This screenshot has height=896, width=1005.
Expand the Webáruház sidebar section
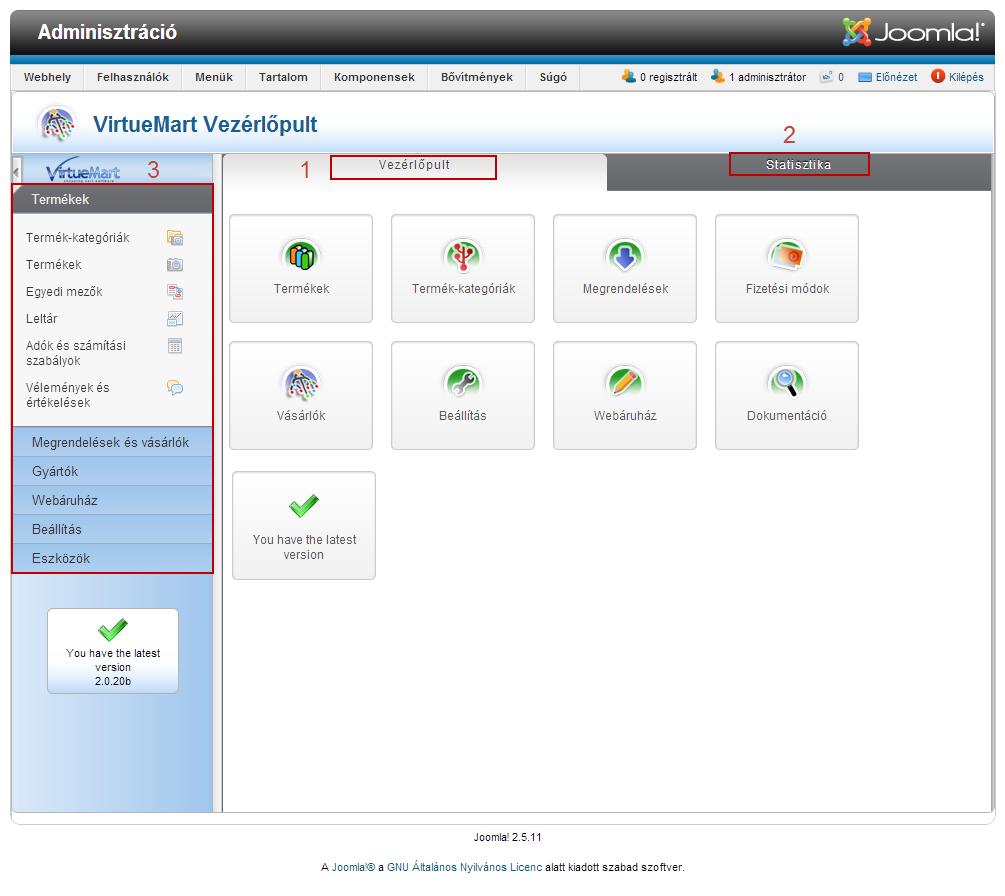(113, 500)
